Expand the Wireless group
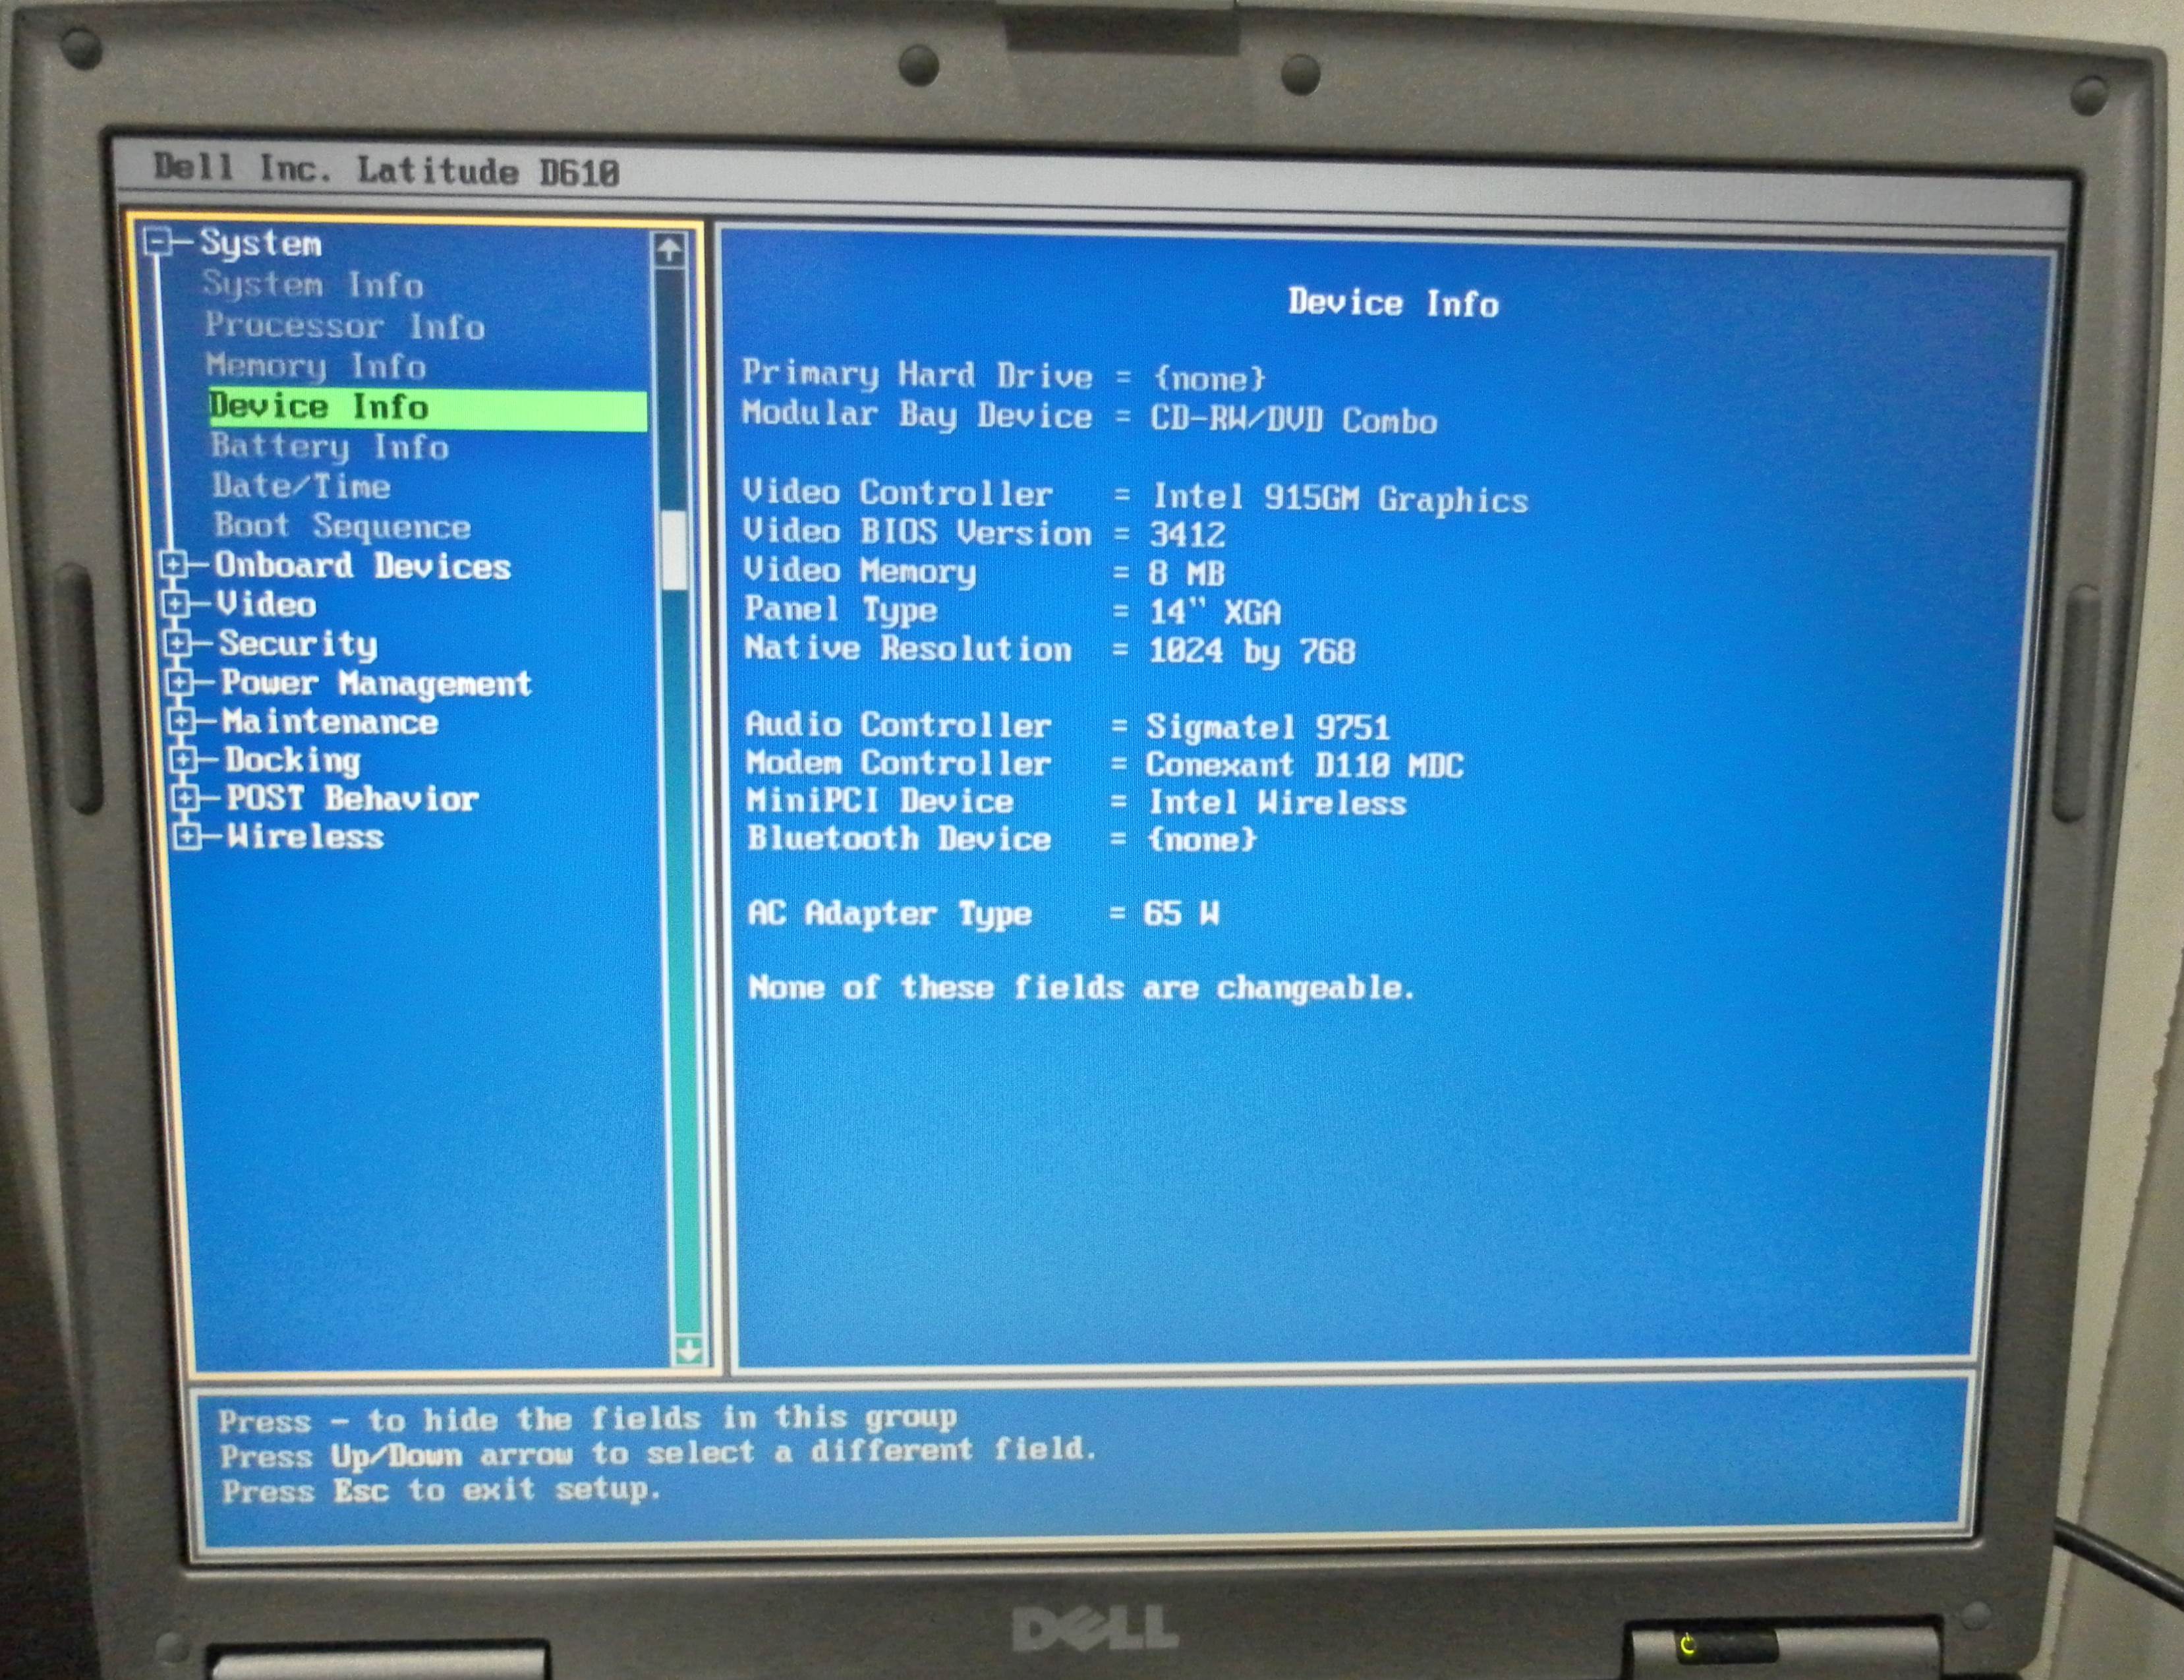 pyautogui.click(x=187, y=836)
